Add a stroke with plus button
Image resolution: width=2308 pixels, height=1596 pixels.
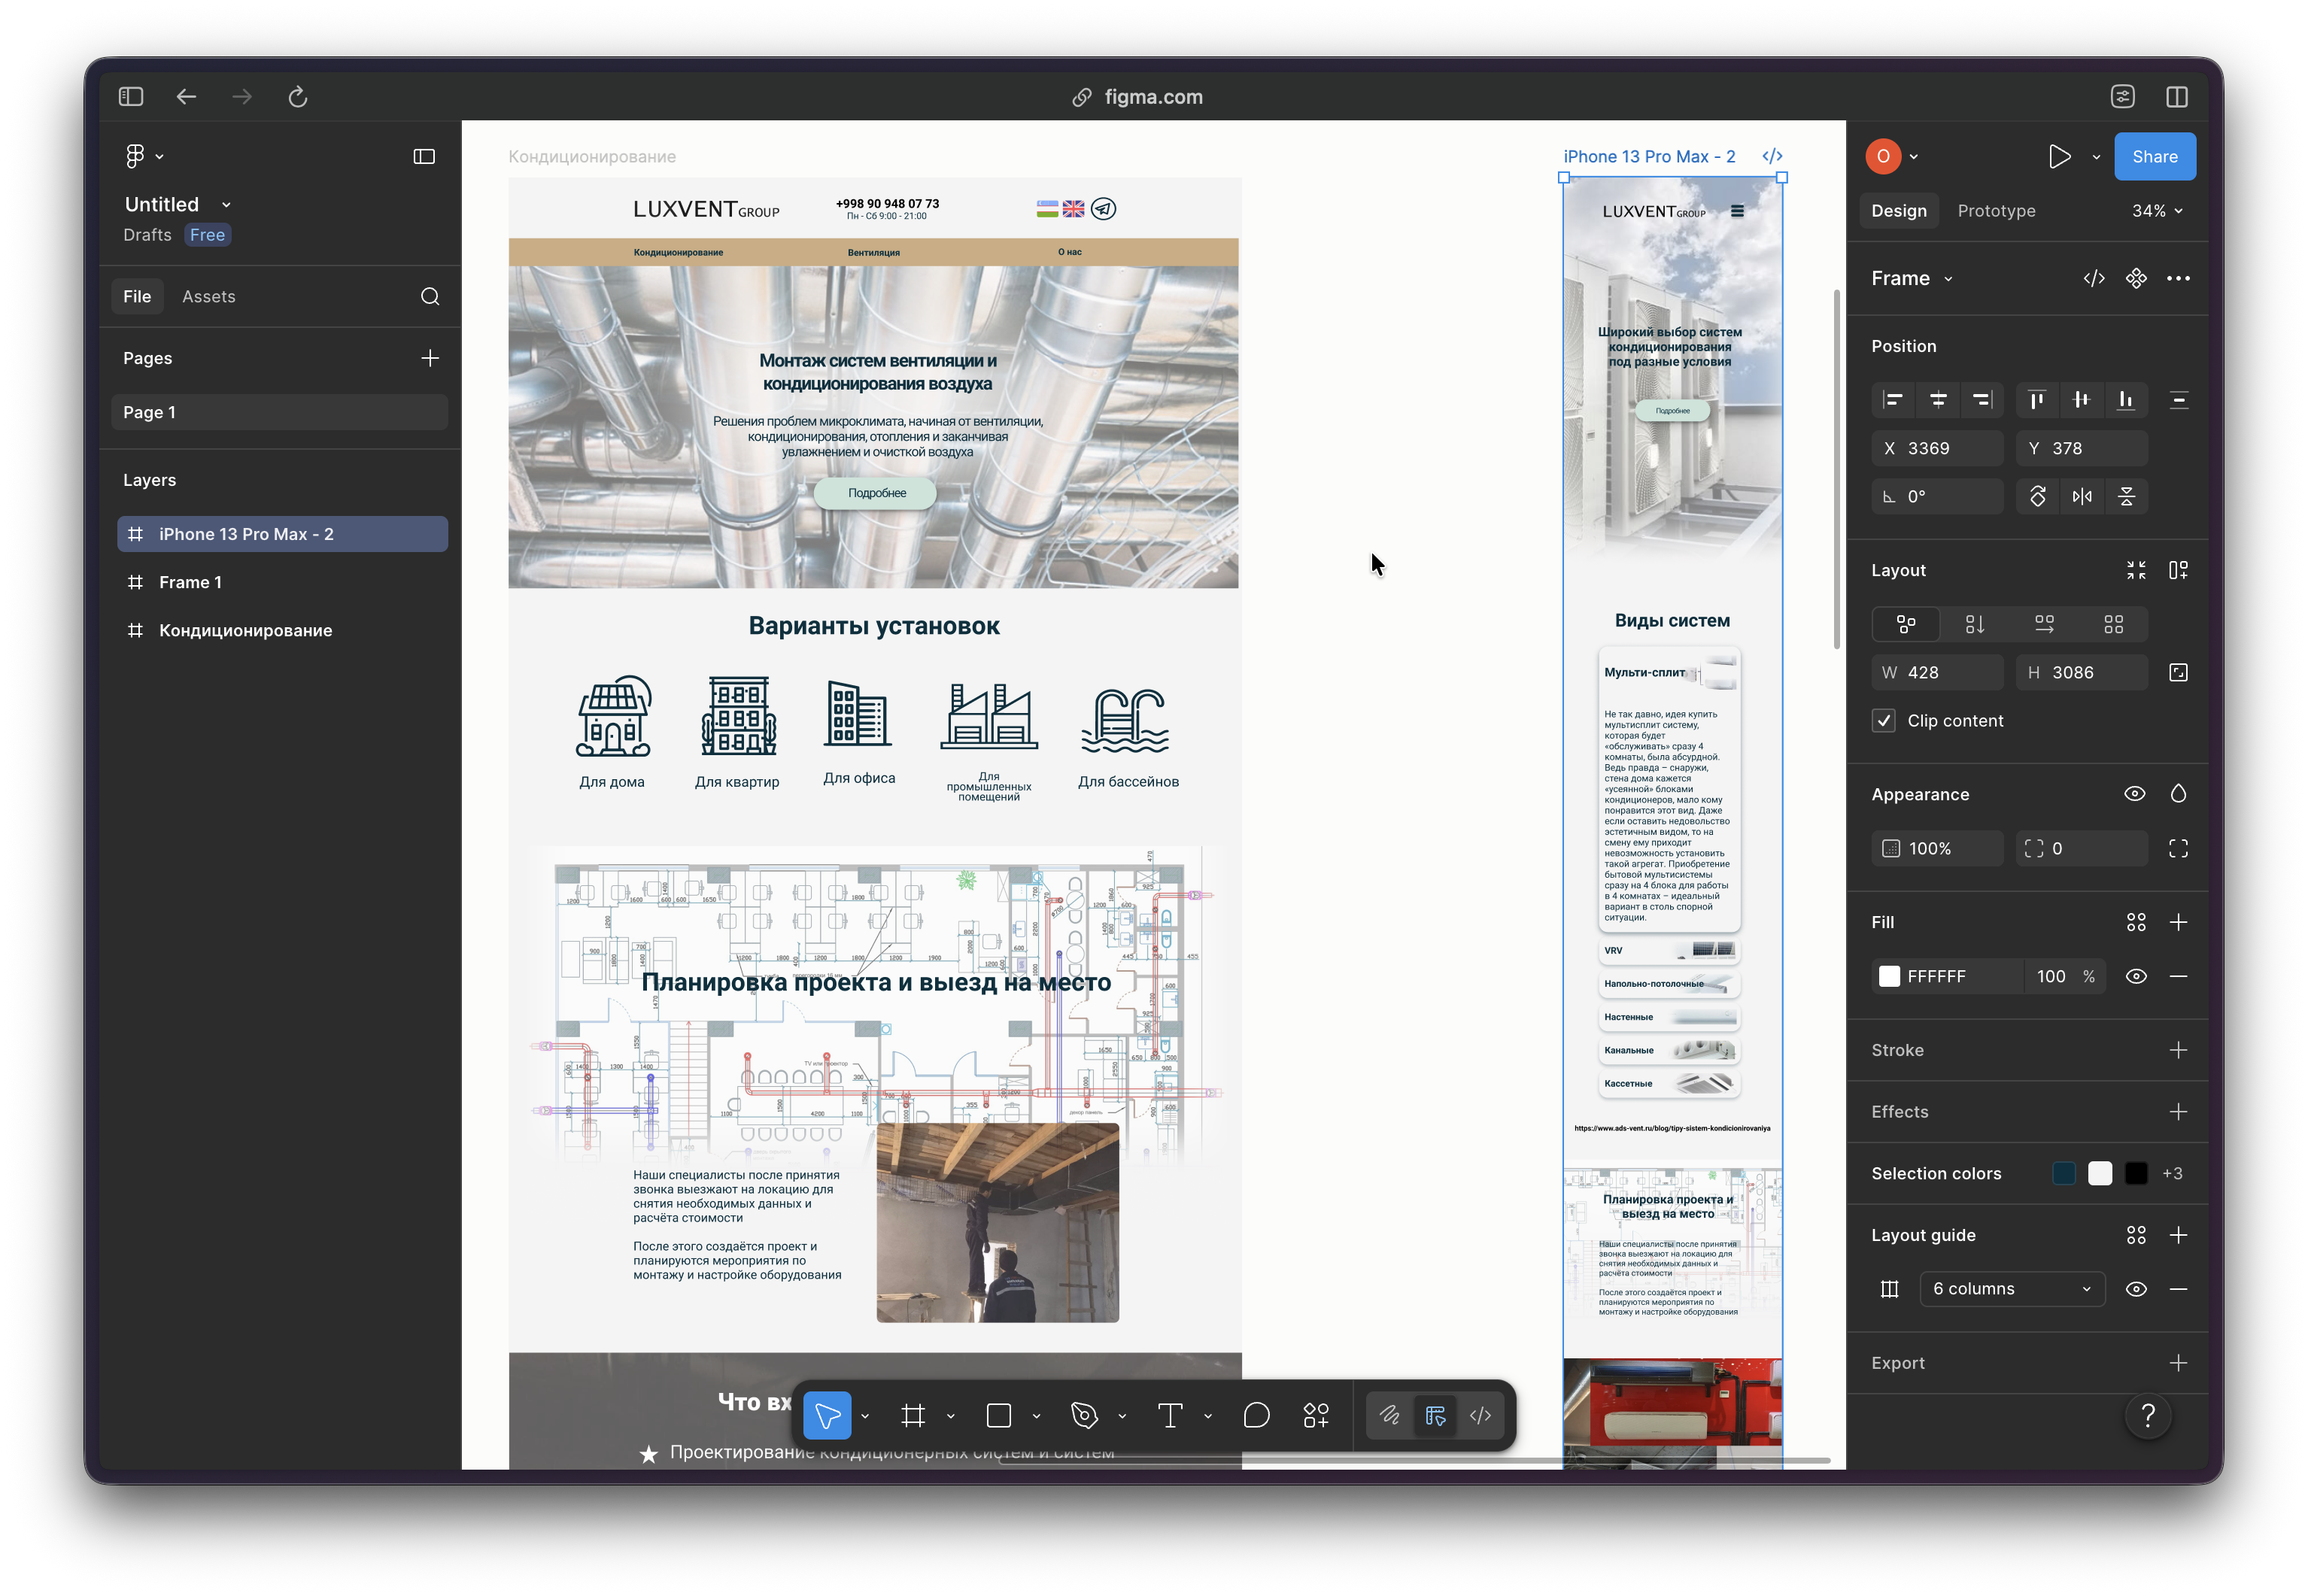2178,1050
